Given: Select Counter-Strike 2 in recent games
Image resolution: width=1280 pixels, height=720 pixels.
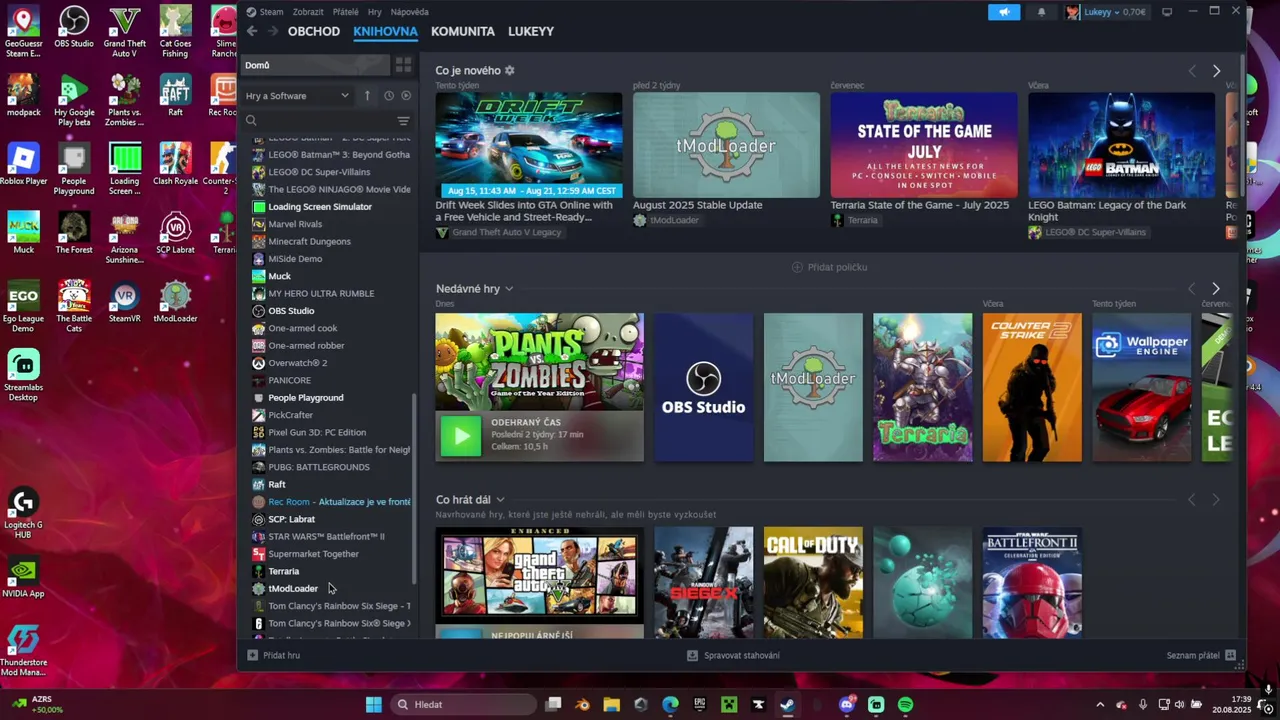Looking at the screenshot, I should [x=1032, y=387].
